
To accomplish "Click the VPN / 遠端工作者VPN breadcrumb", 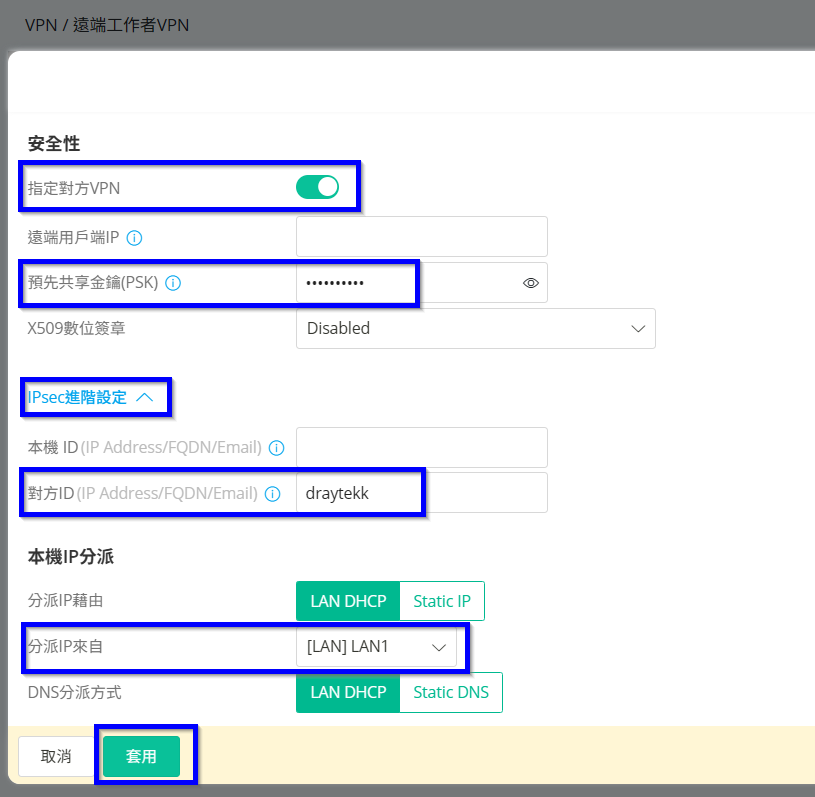I will (107, 25).
